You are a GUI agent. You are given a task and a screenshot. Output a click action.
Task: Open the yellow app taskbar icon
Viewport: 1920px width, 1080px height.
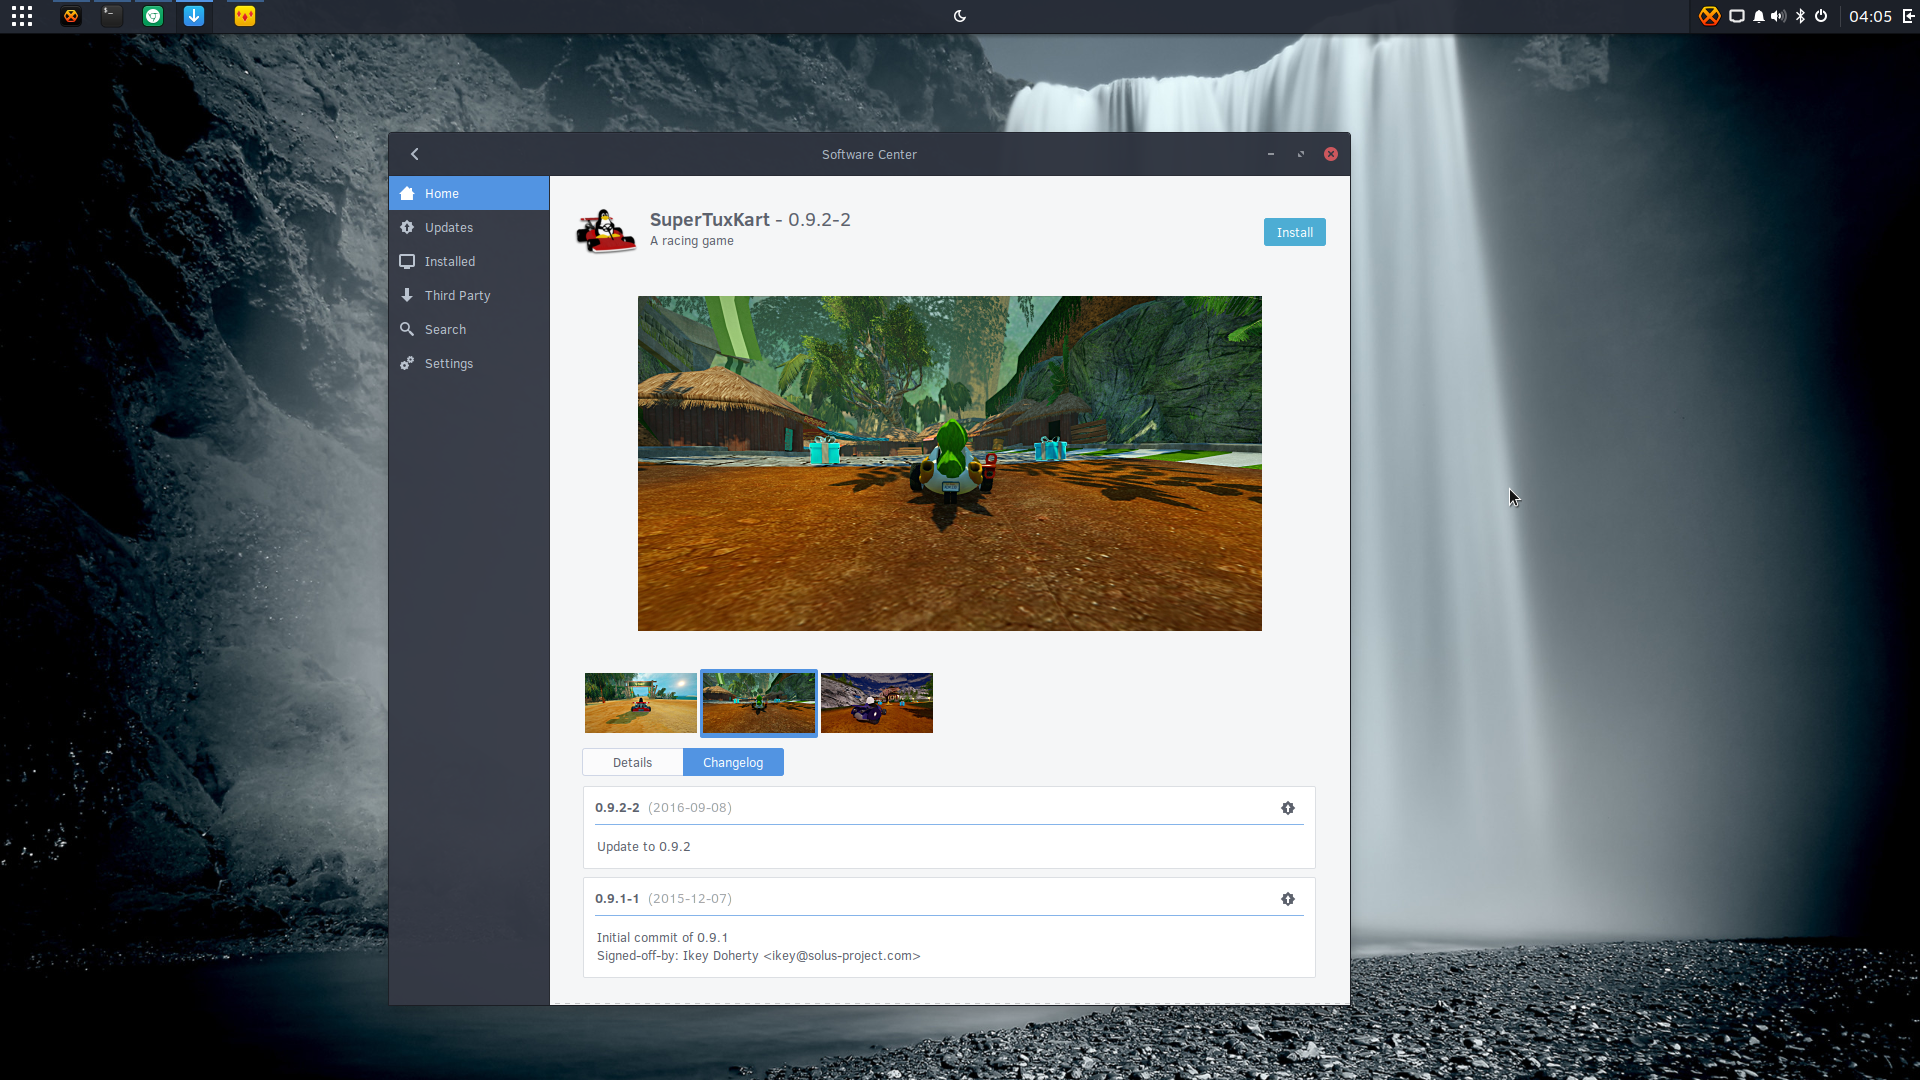pyautogui.click(x=245, y=16)
